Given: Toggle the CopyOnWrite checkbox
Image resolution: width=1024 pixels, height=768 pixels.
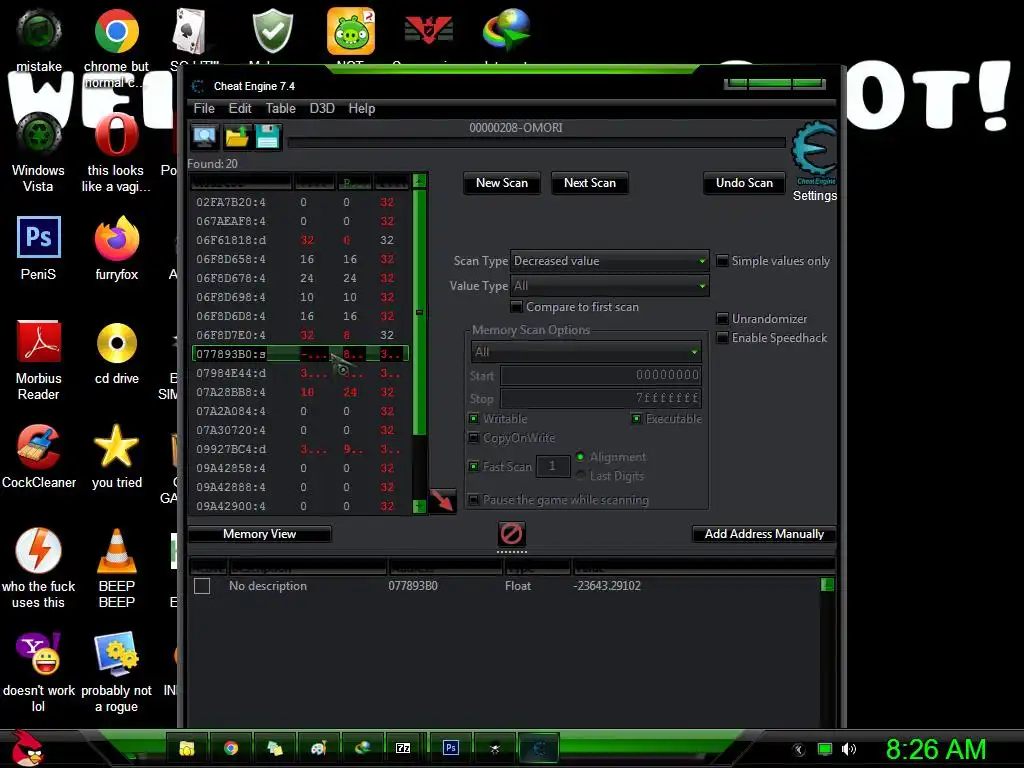Looking at the screenshot, I should coord(473,438).
